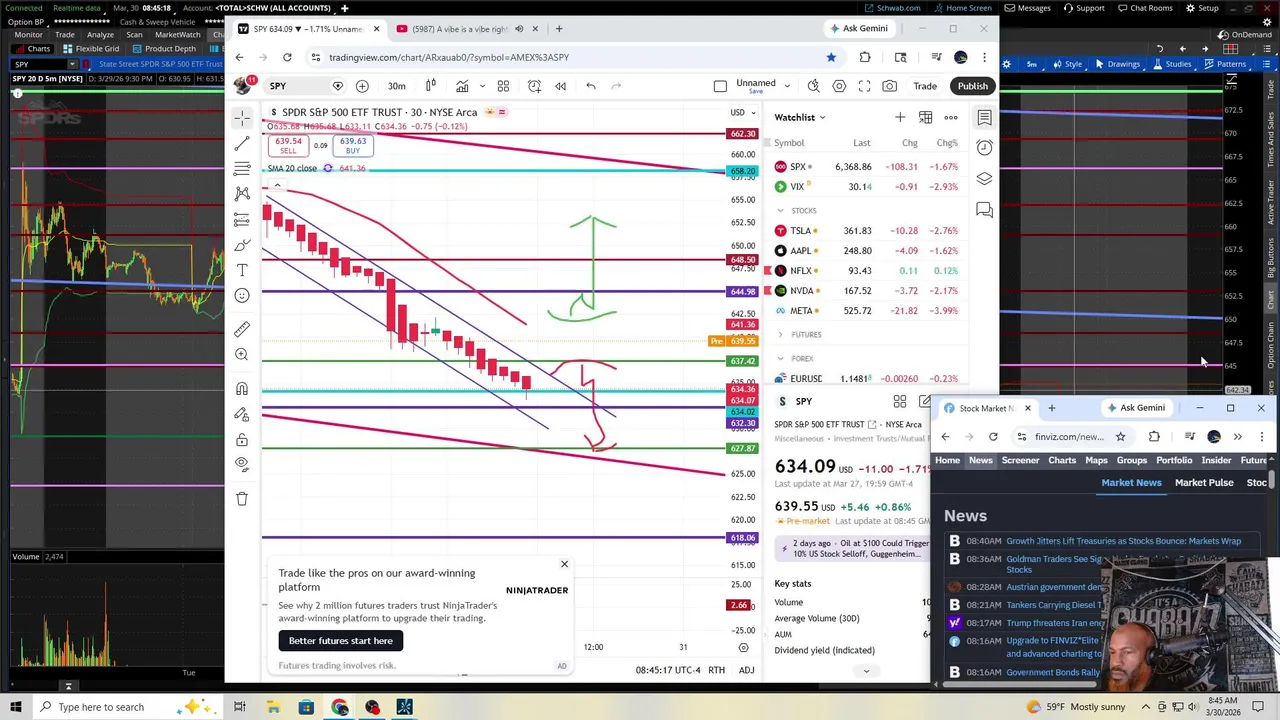Switch to Market Pulse on Finviz news
The width and height of the screenshot is (1280, 720).
pyautogui.click(x=1204, y=483)
